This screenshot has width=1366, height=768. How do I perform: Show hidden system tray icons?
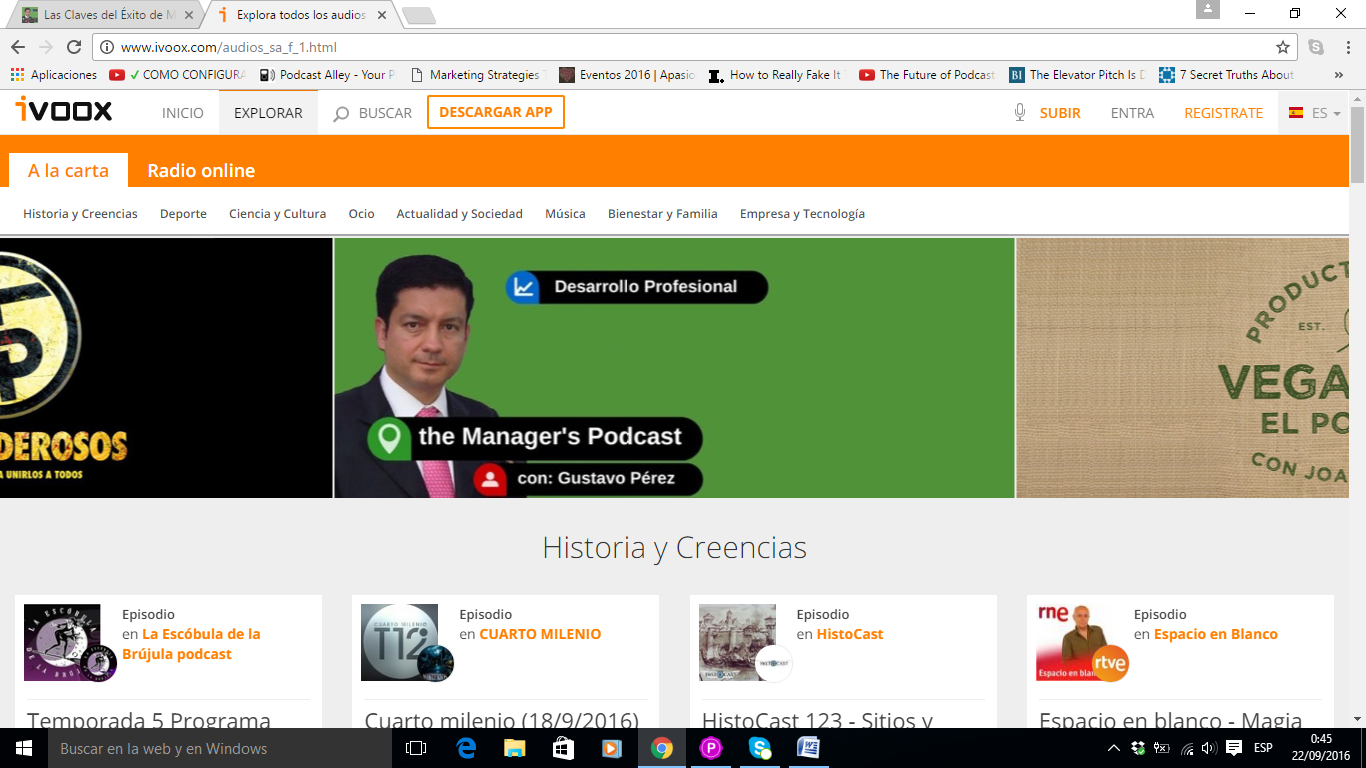[1114, 748]
